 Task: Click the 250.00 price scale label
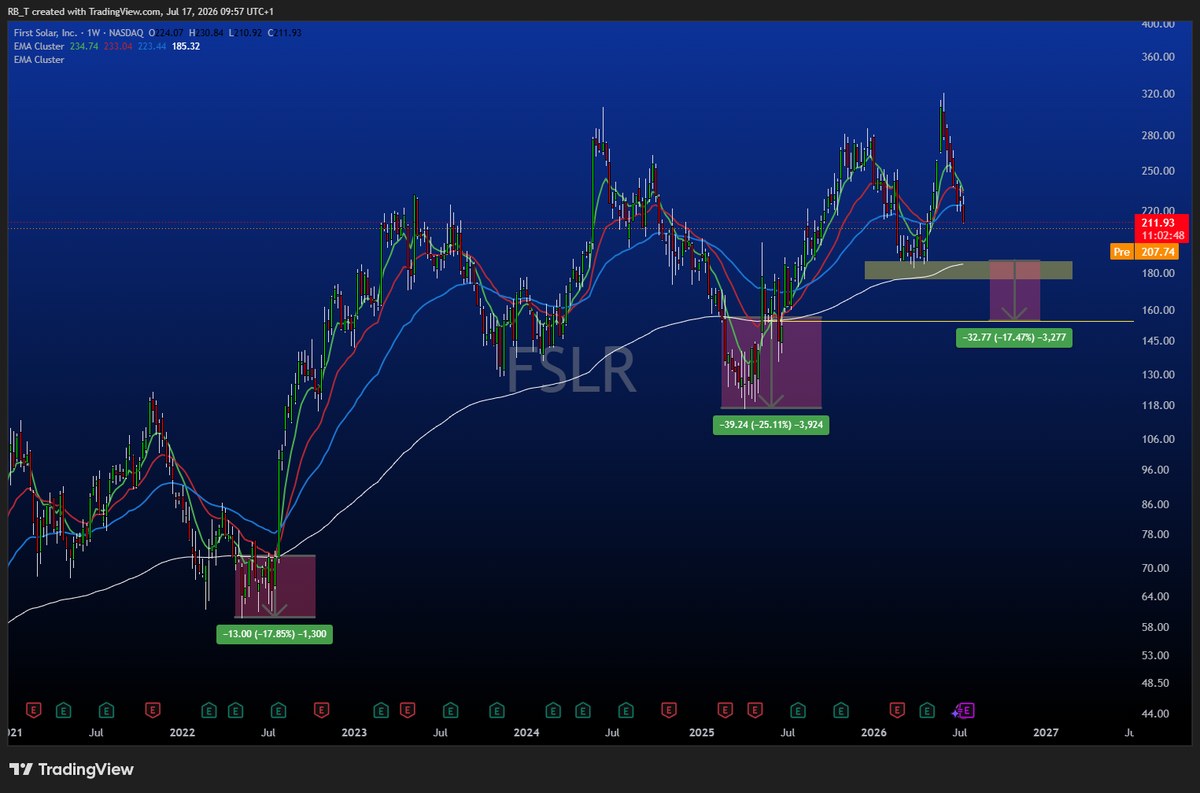1156,171
